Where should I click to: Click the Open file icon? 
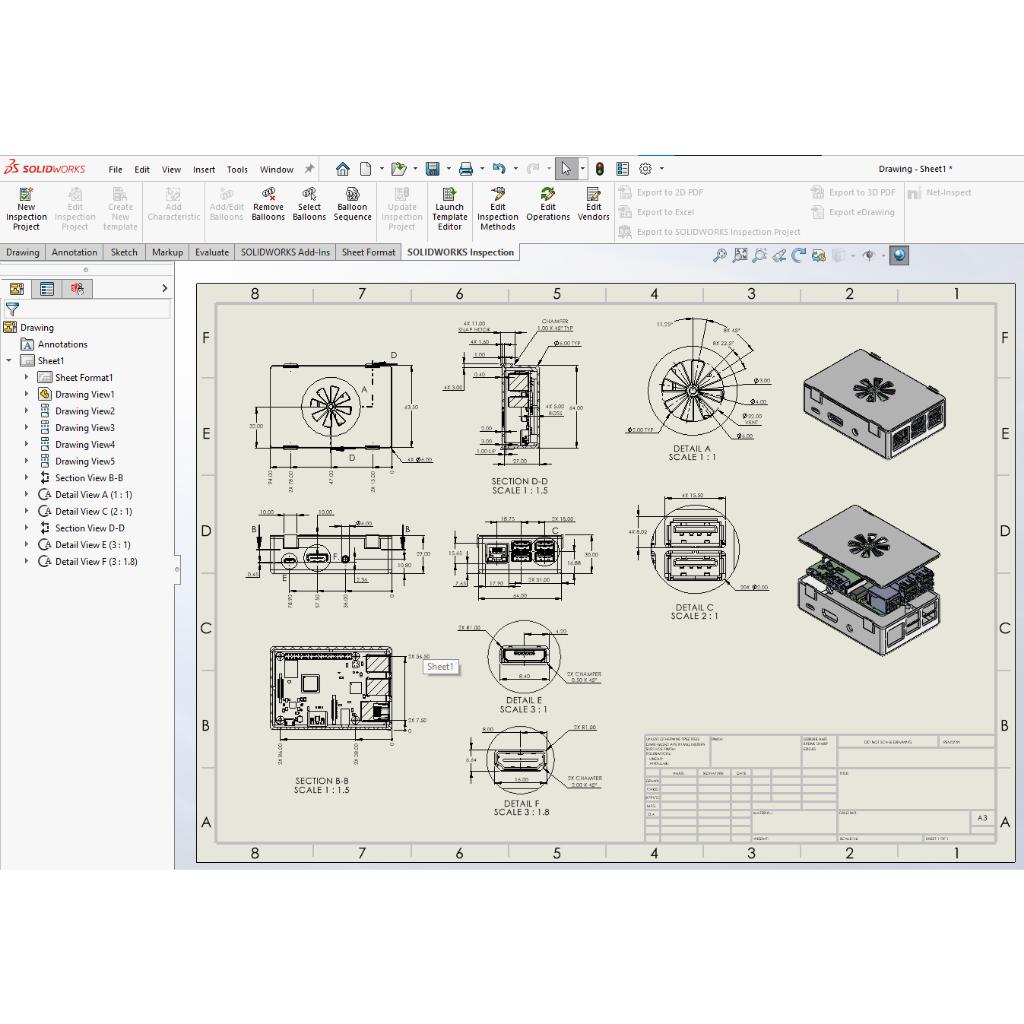[398, 169]
